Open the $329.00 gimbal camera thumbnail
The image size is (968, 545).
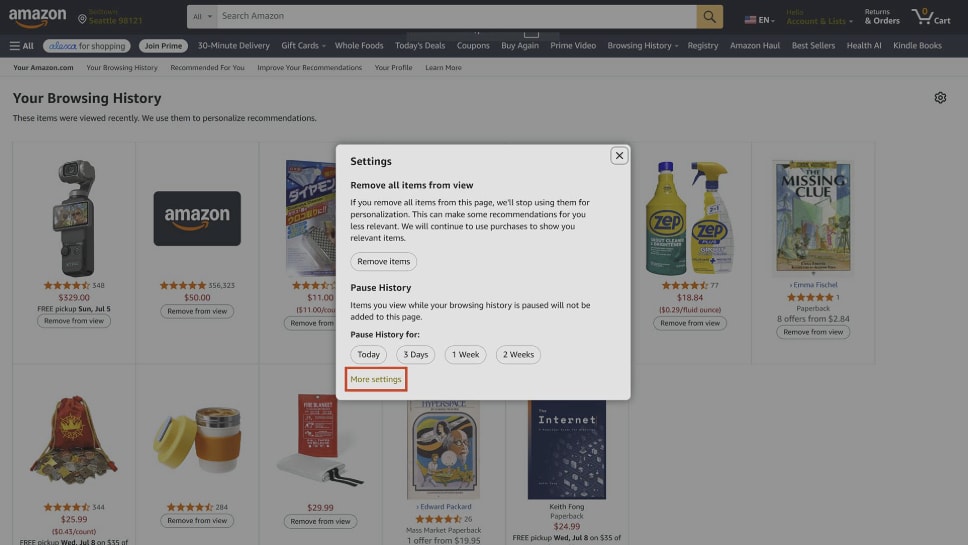pos(73,218)
